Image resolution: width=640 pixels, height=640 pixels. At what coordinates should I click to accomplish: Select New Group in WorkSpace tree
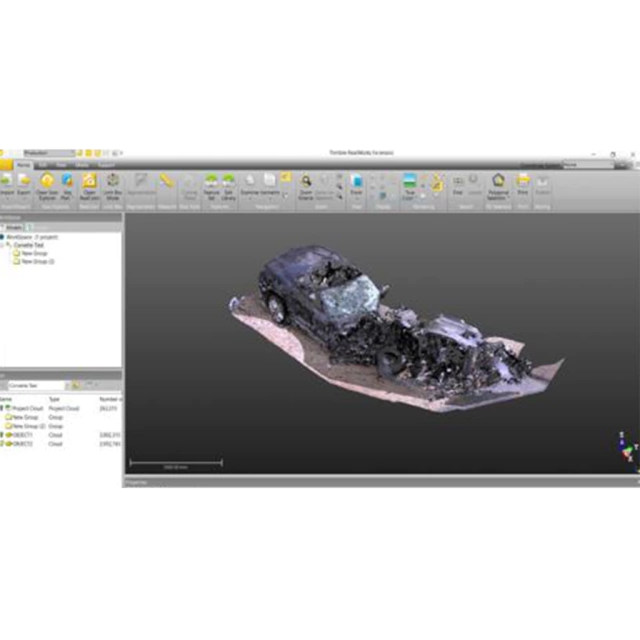[35, 253]
